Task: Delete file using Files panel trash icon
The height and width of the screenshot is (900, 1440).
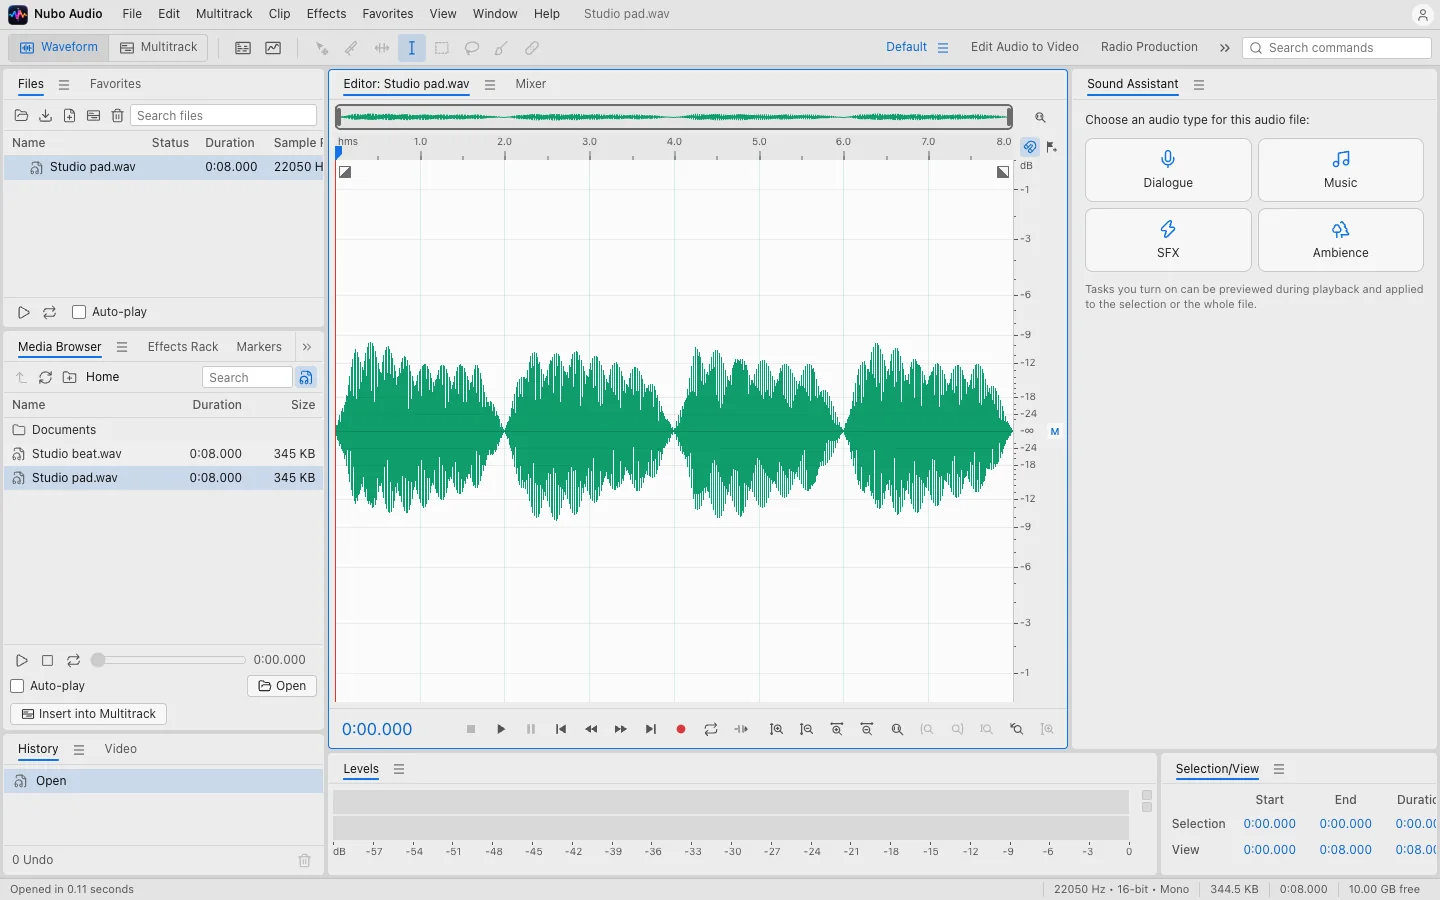Action: coord(117,116)
